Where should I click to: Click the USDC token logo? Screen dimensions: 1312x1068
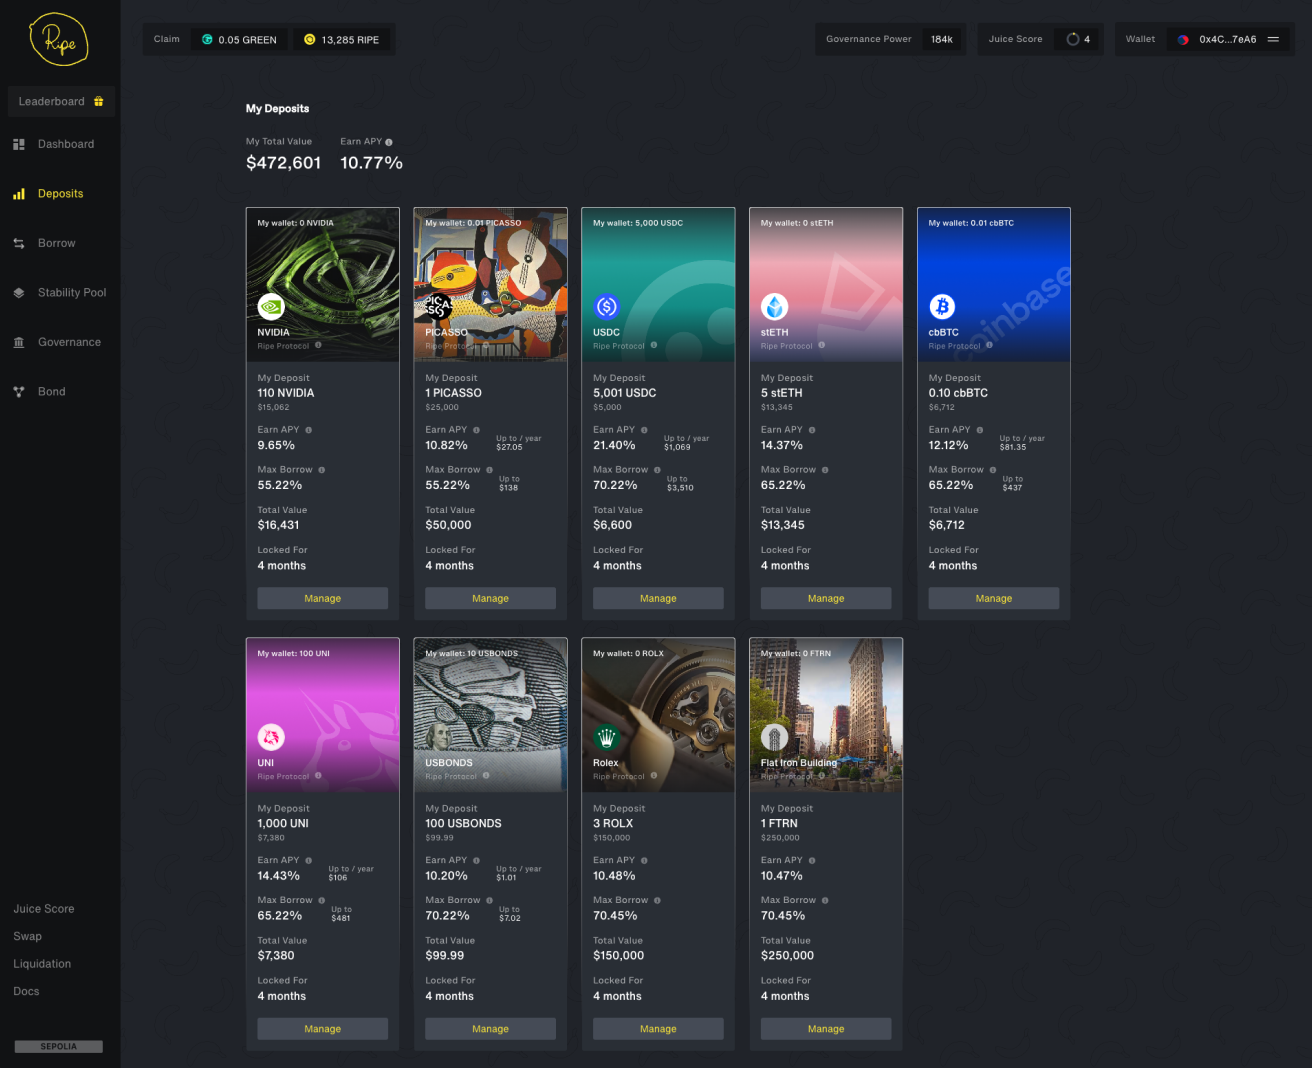(x=607, y=307)
